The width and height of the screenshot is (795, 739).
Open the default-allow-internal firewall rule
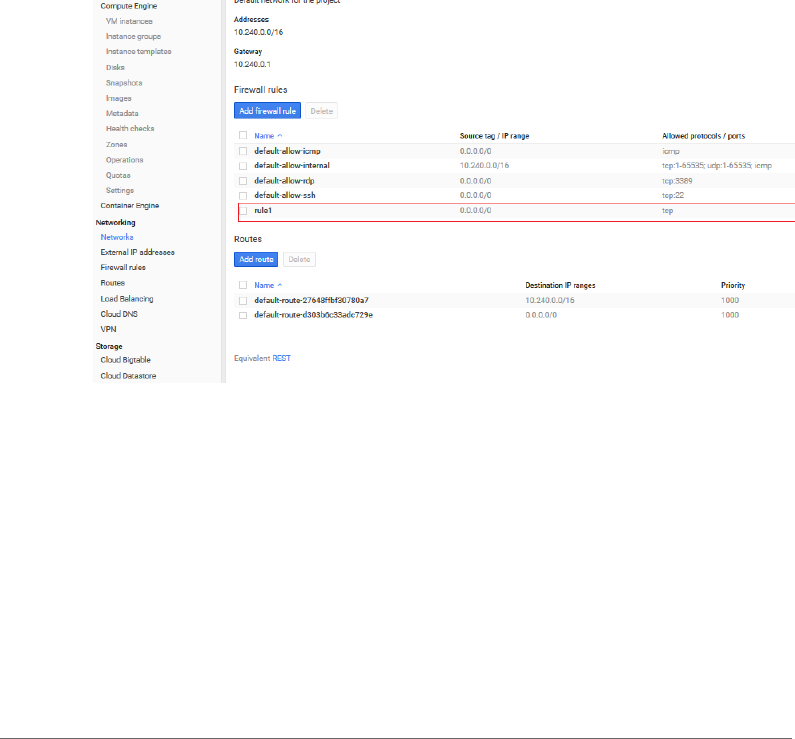pos(292,165)
